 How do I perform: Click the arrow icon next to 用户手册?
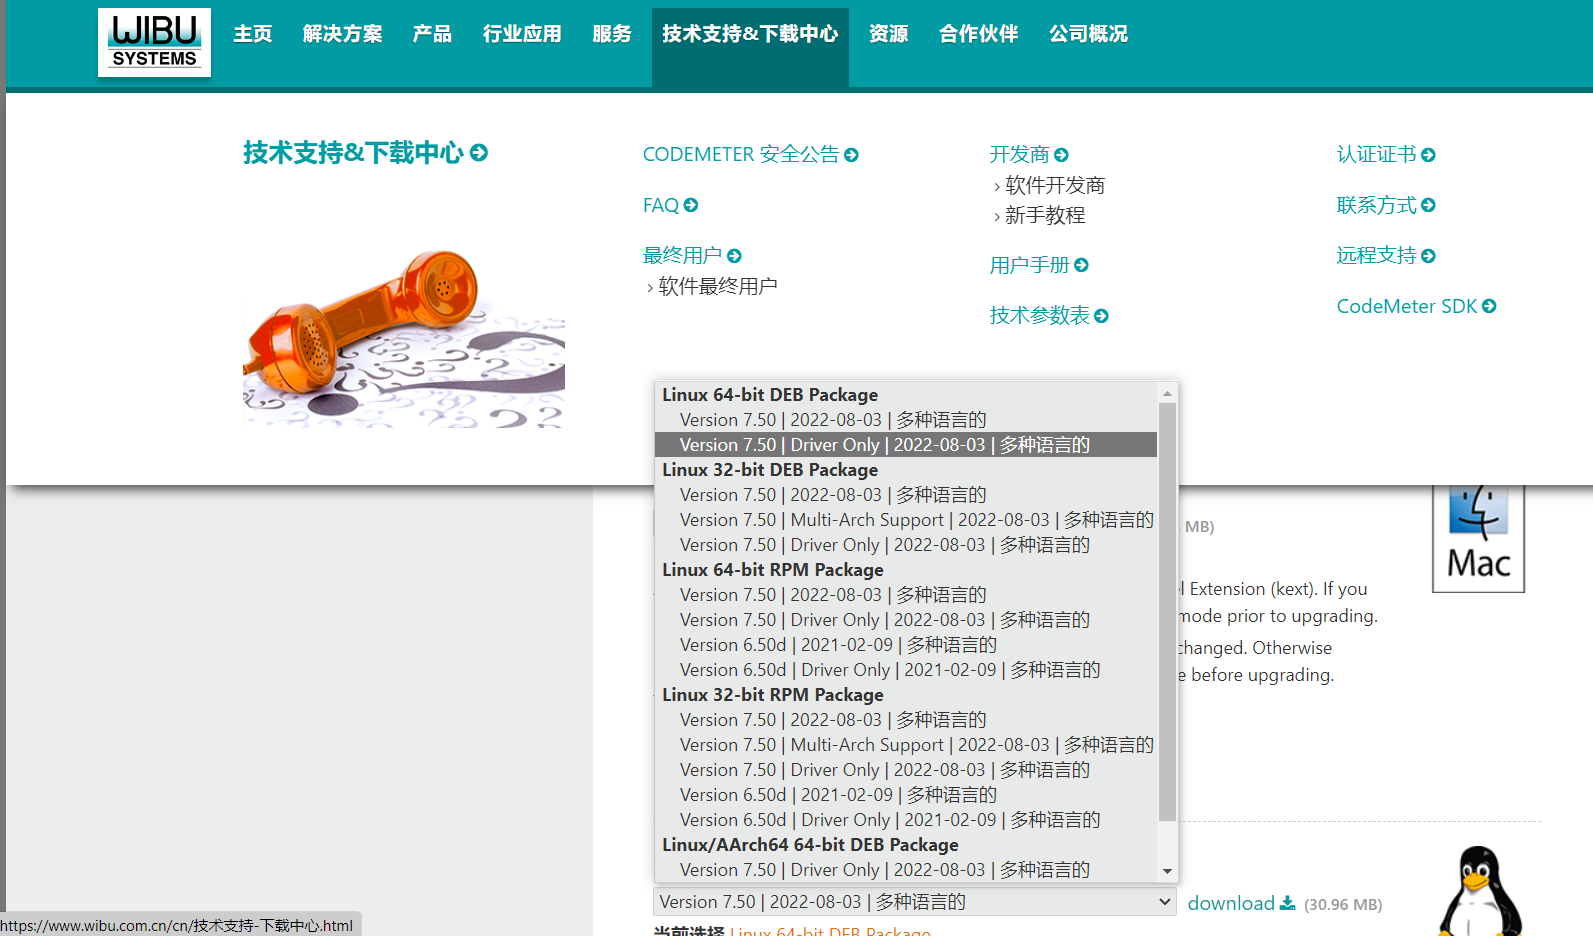(x=1081, y=265)
